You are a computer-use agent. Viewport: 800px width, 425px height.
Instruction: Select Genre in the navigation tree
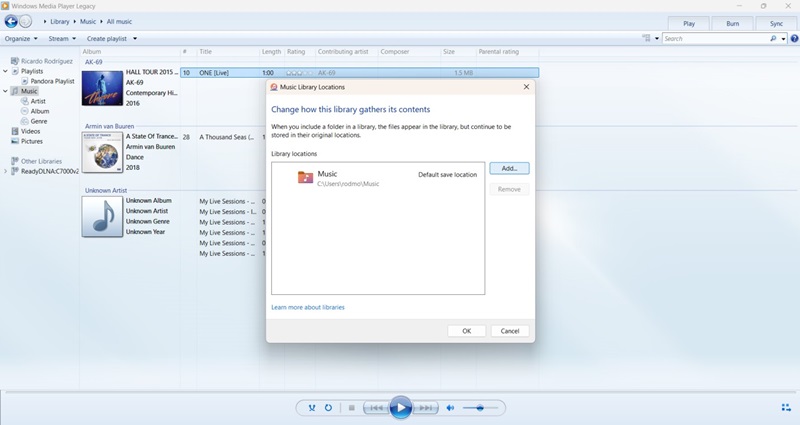39,121
